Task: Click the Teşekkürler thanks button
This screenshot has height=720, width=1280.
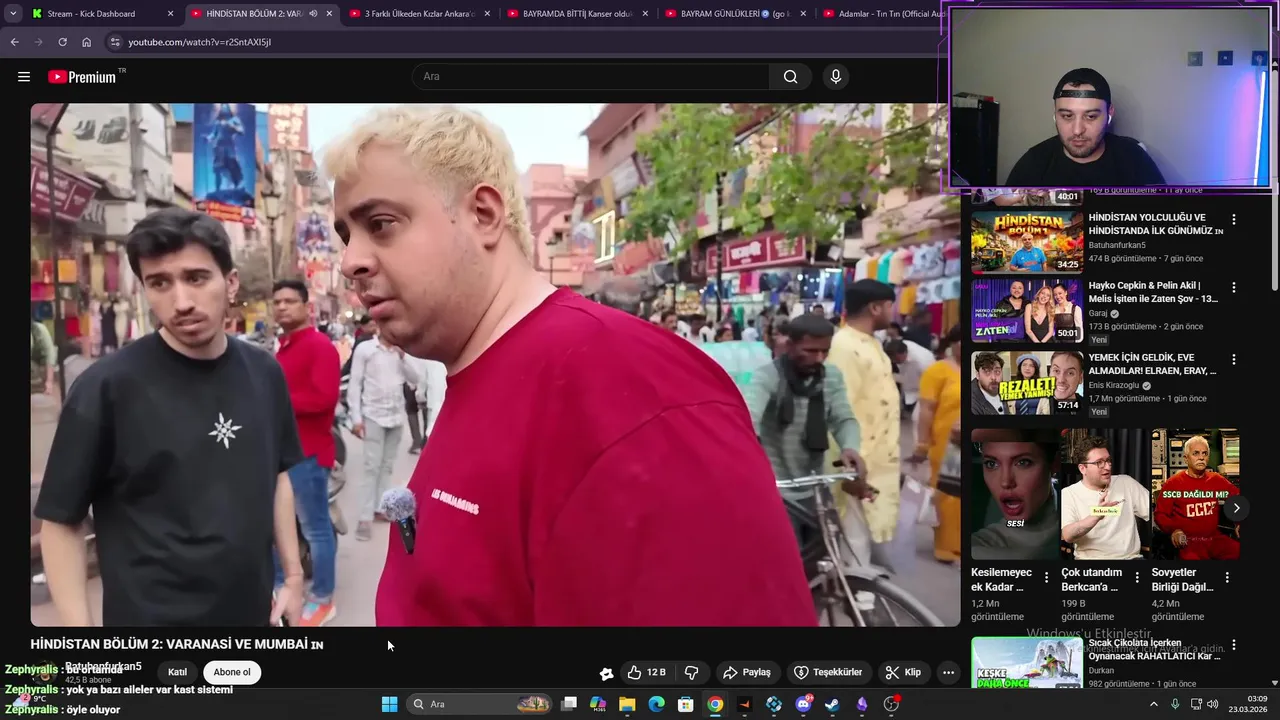Action: (828, 673)
